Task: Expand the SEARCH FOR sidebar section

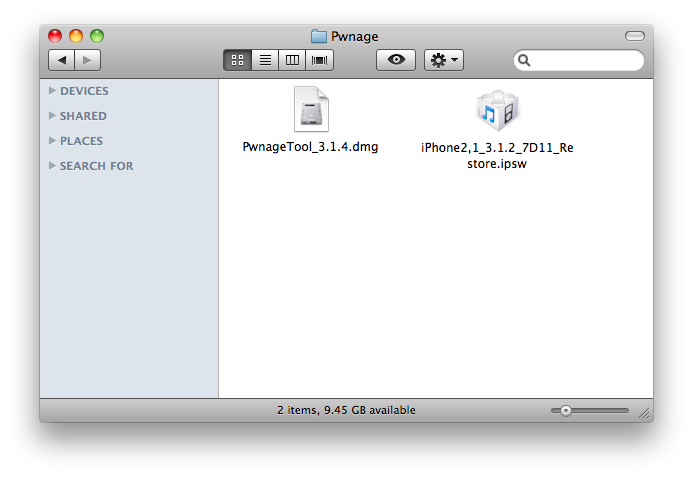Action: tap(52, 166)
